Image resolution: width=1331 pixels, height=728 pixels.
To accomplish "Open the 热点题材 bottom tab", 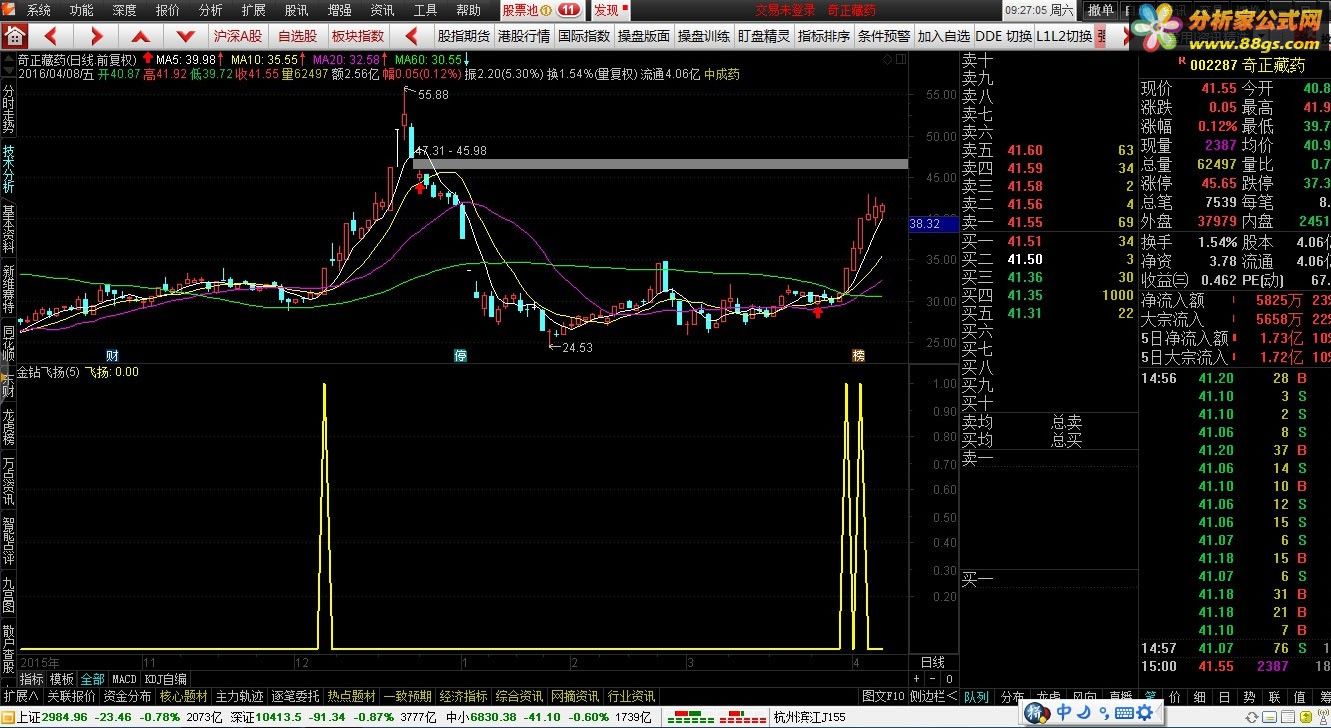I will coord(351,696).
